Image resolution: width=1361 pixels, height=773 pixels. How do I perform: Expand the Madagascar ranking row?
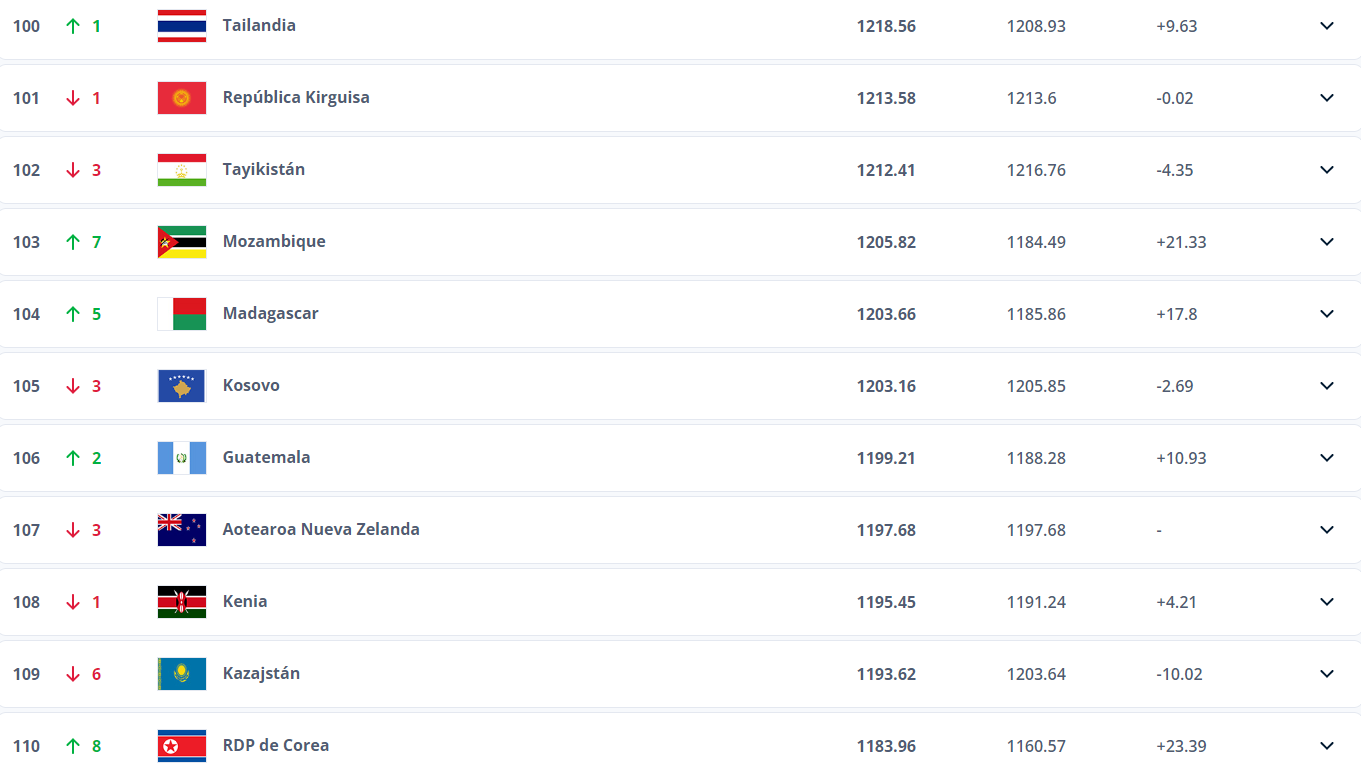1327,314
